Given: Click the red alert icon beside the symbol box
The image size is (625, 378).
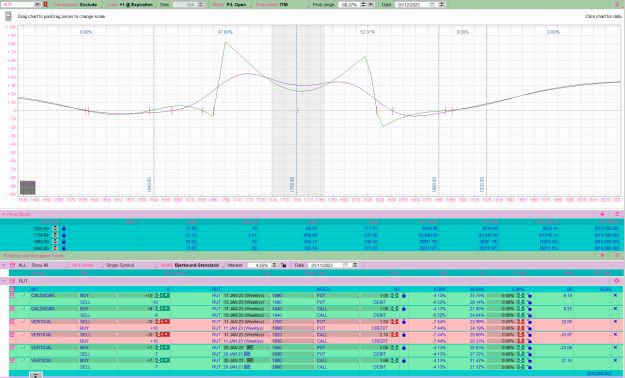Looking at the screenshot, I should coord(46,4).
